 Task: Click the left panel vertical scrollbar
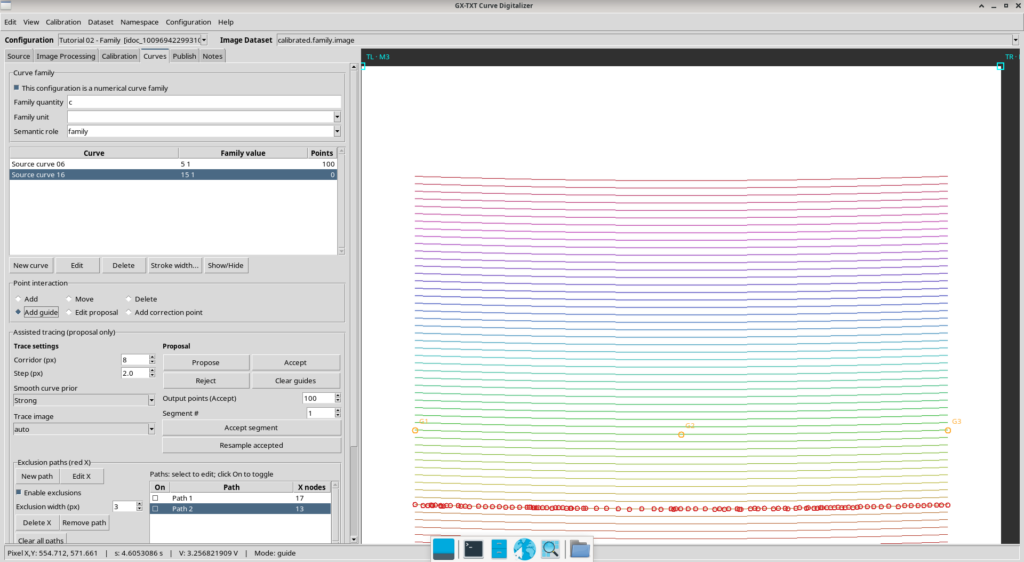pos(354,303)
